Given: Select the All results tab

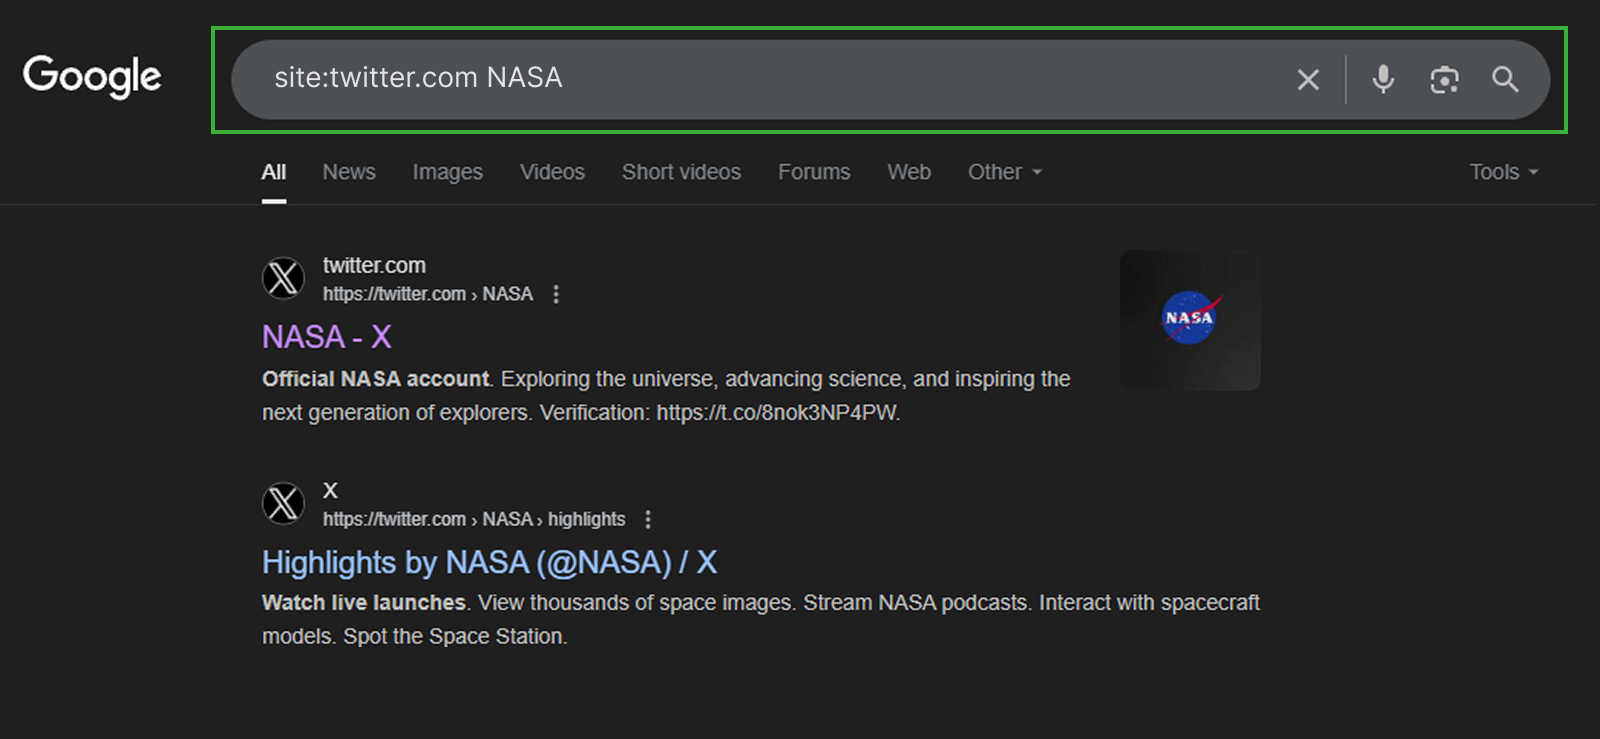Looking at the screenshot, I should point(274,172).
